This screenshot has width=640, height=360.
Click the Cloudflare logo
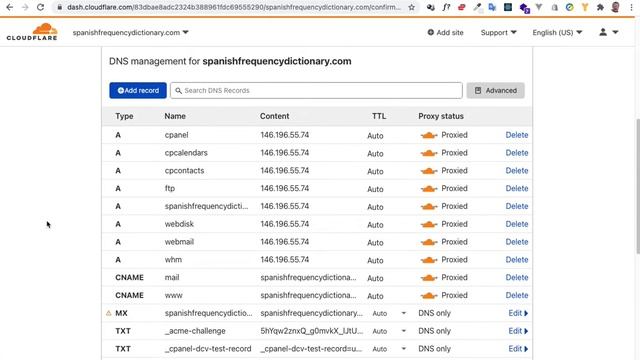[32, 32]
